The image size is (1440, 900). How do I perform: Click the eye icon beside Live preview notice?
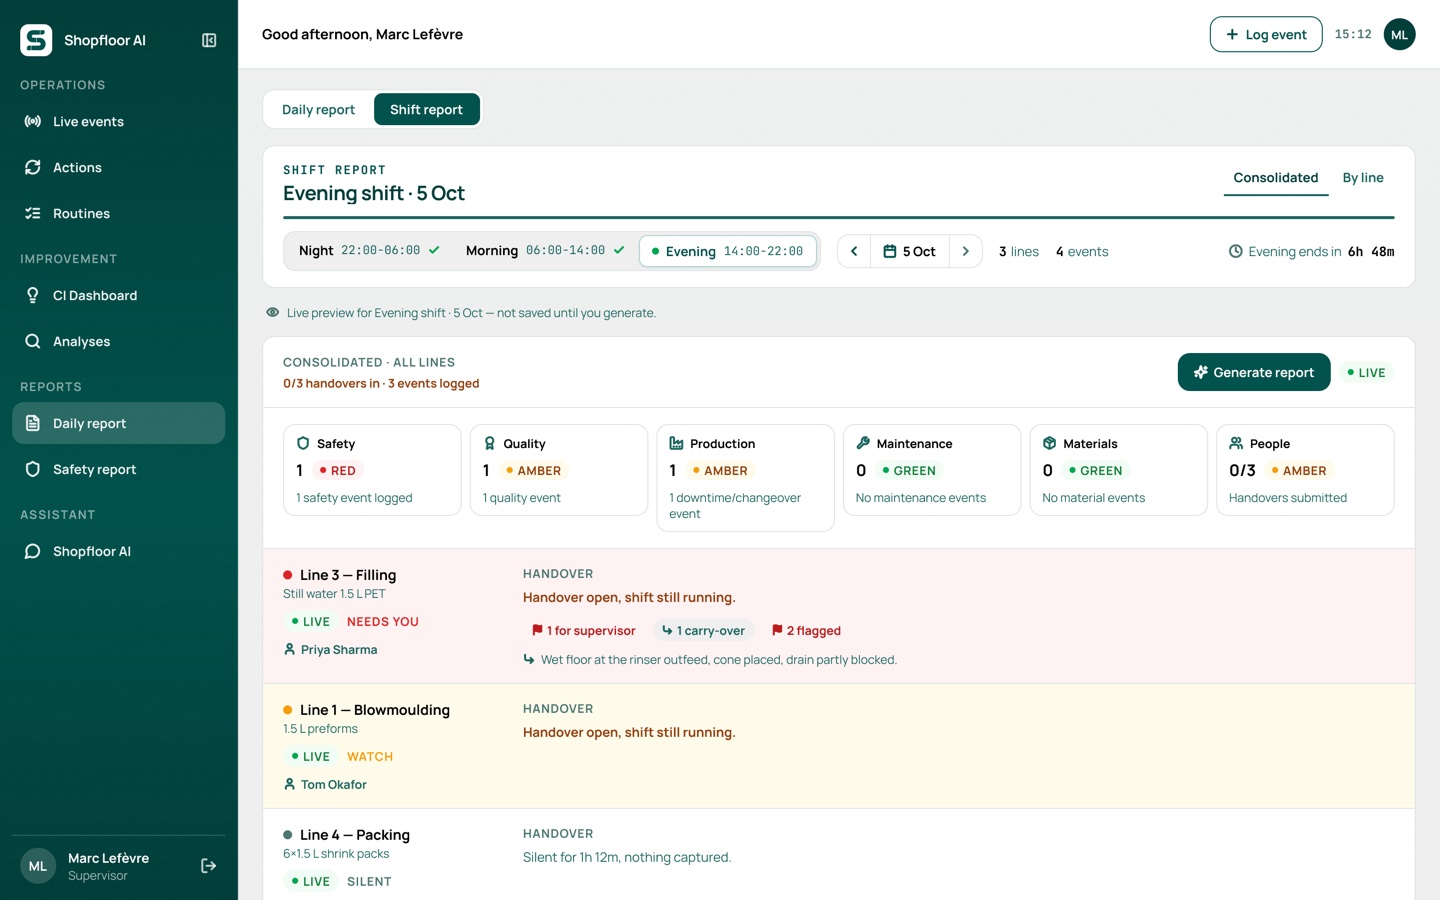point(272,313)
